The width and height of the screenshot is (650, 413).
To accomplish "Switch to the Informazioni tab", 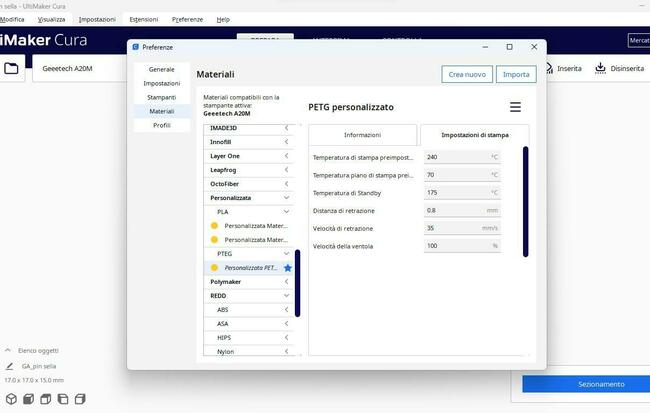I will 362,135.
